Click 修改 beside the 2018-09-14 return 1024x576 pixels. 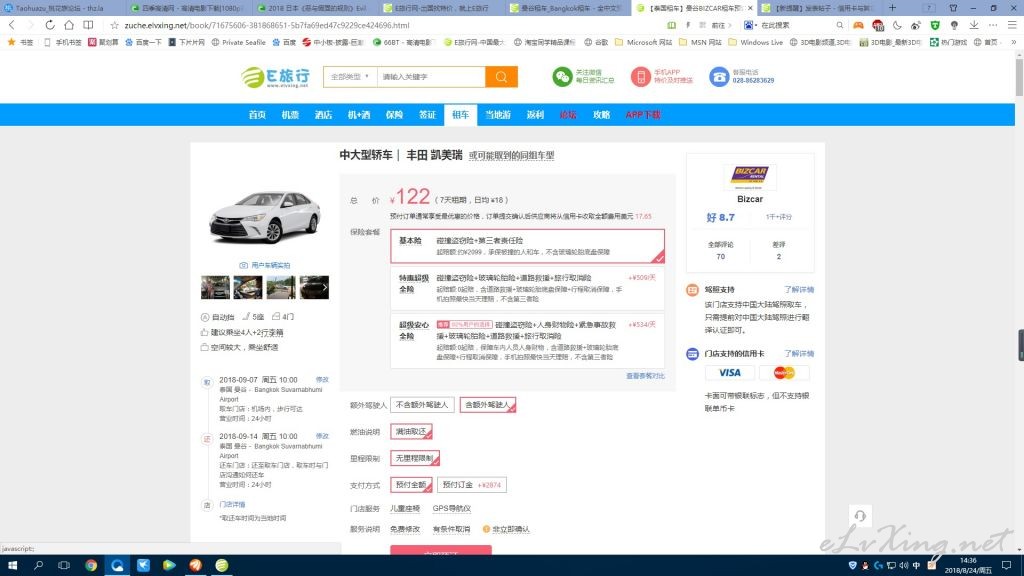pyautogui.click(x=322, y=436)
